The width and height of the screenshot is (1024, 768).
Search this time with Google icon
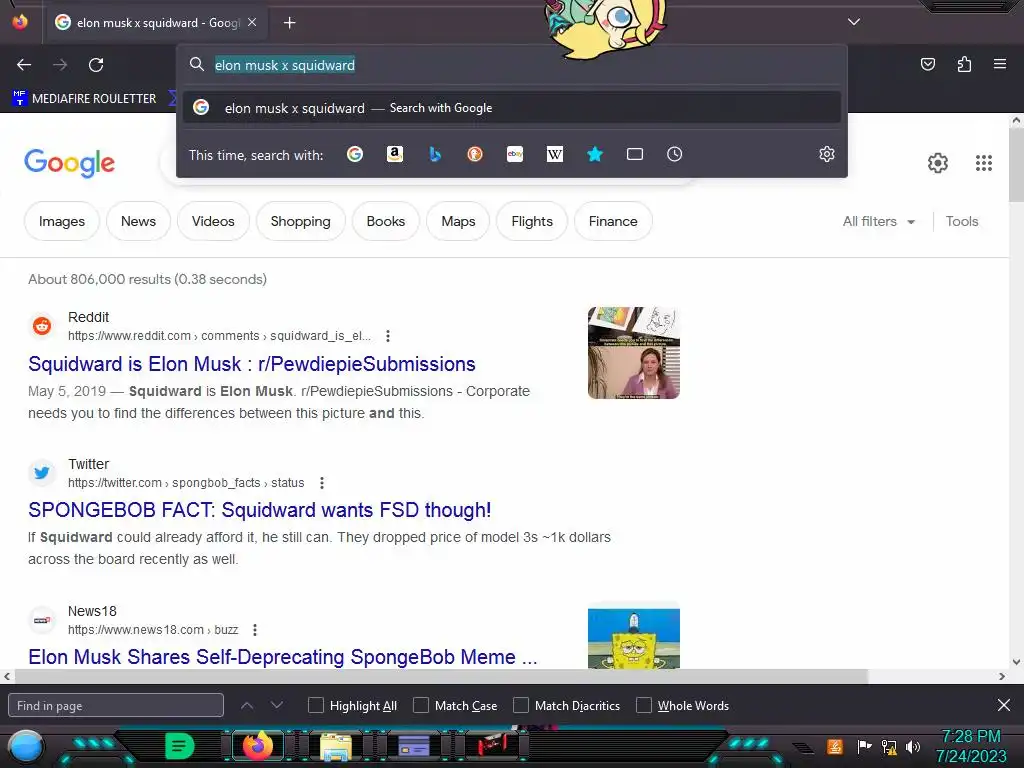(355, 154)
